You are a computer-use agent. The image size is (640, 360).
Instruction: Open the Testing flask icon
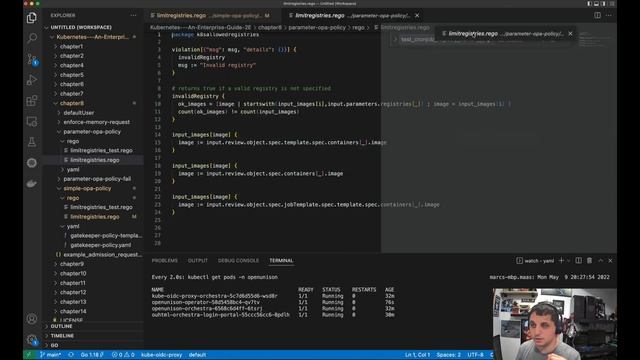click(x=32, y=142)
